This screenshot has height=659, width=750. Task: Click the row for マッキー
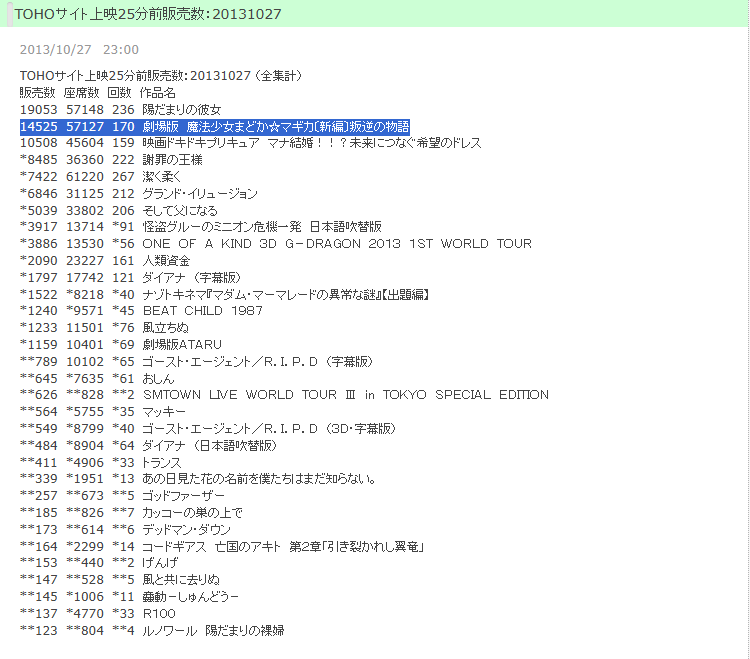coord(103,412)
